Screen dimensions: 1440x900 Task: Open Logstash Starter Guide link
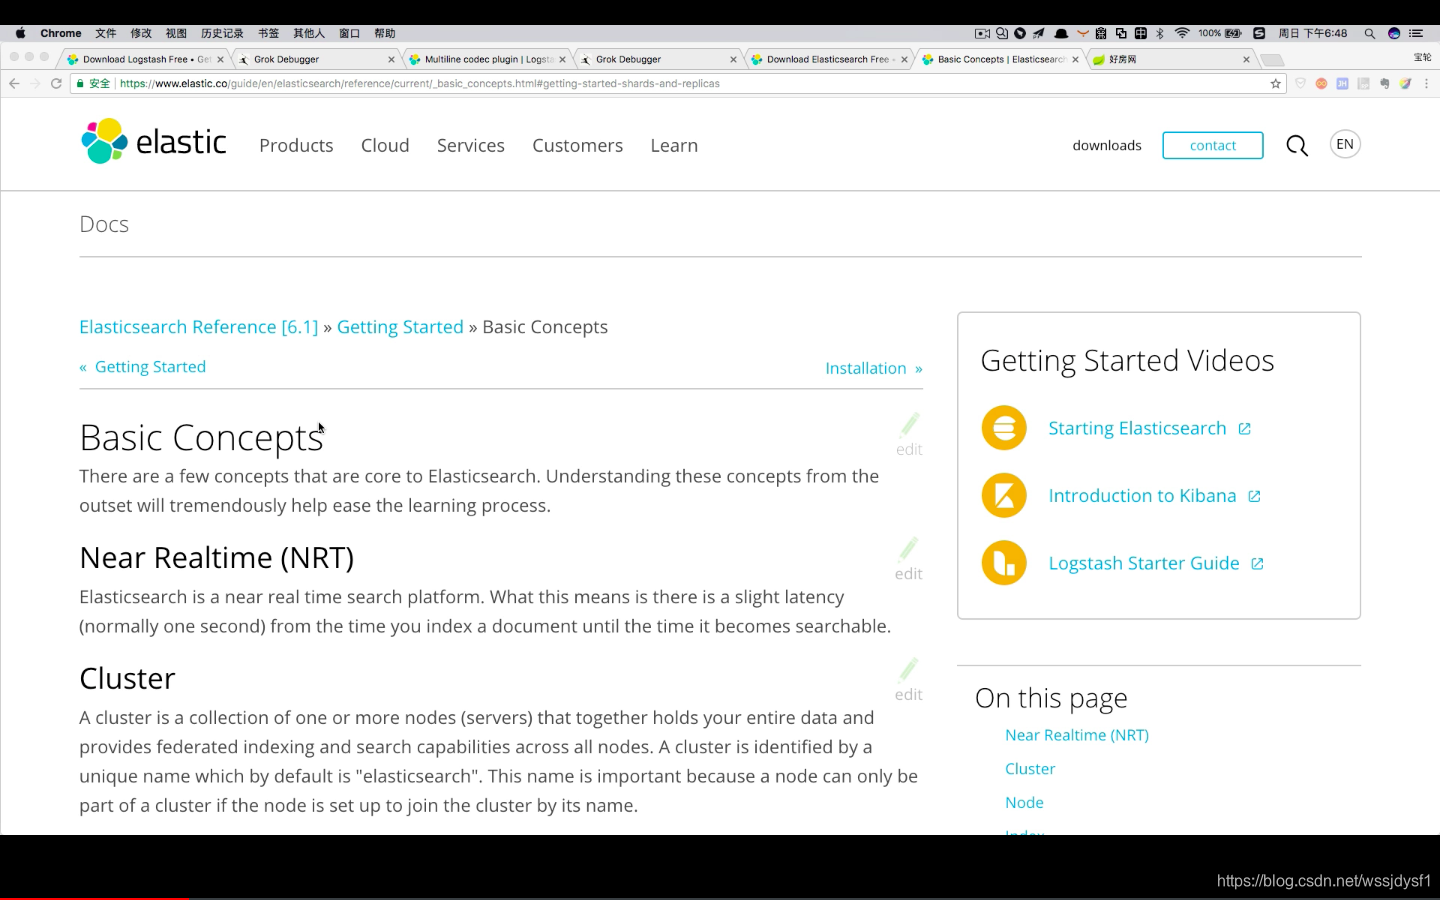[1156, 563]
